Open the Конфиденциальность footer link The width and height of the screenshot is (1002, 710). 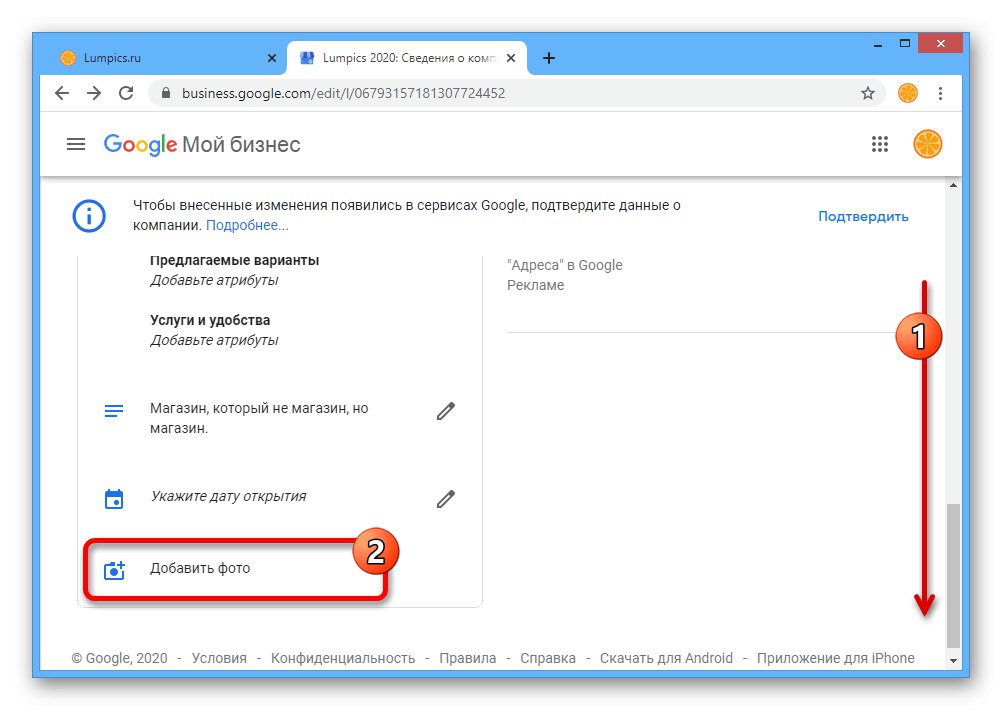[343, 658]
